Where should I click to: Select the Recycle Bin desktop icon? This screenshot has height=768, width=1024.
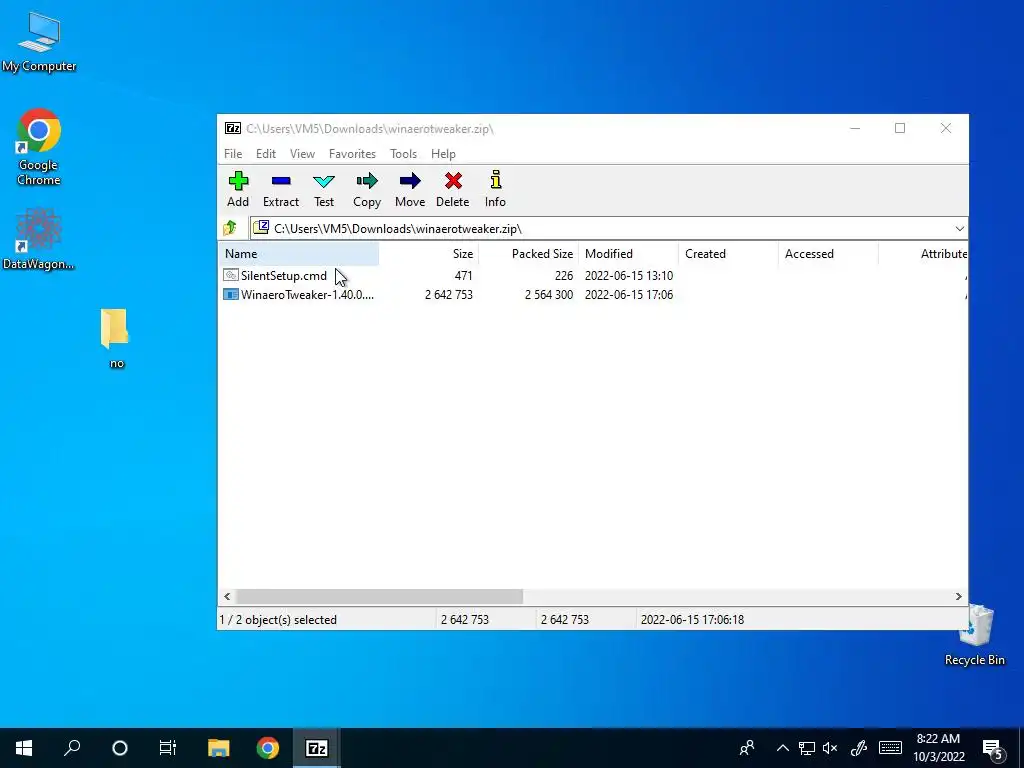[x=974, y=635]
